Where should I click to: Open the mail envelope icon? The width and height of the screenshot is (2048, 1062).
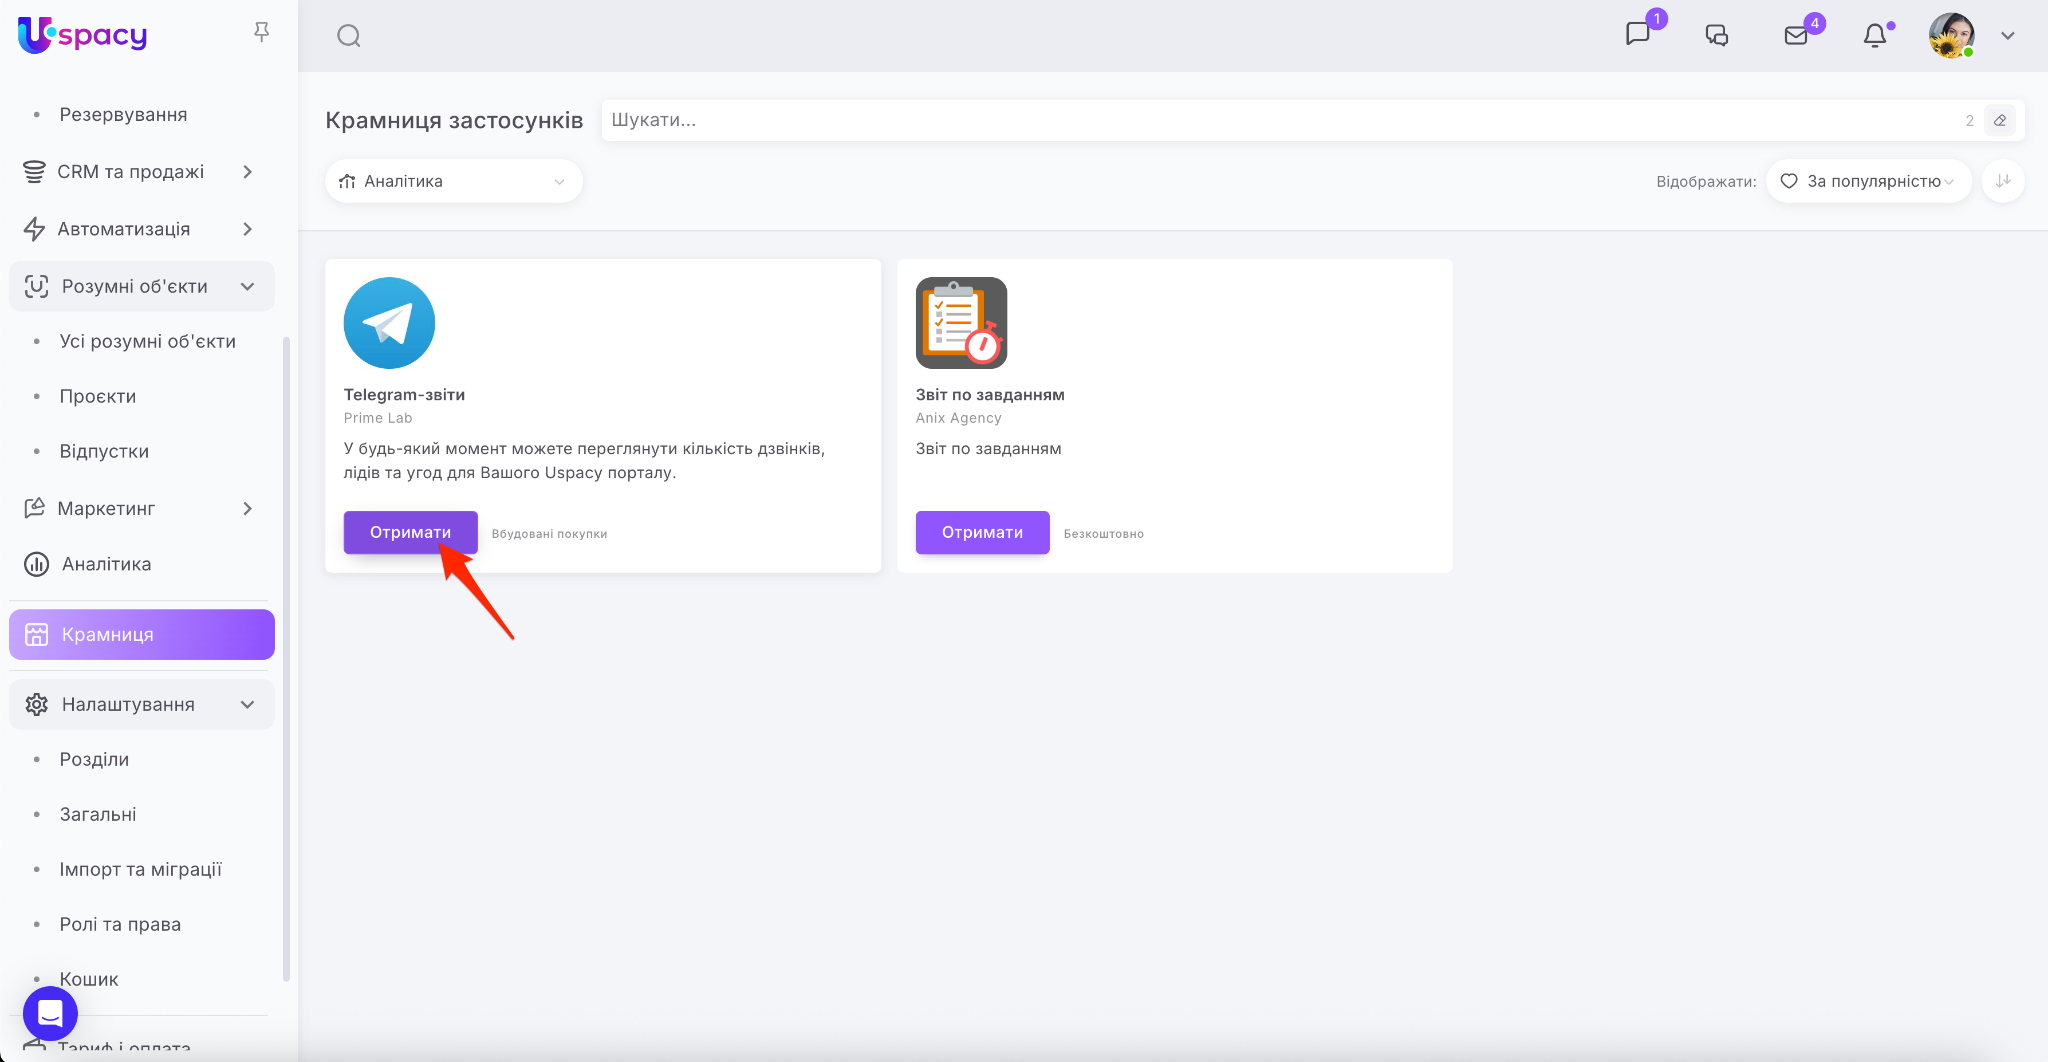click(x=1796, y=36)
